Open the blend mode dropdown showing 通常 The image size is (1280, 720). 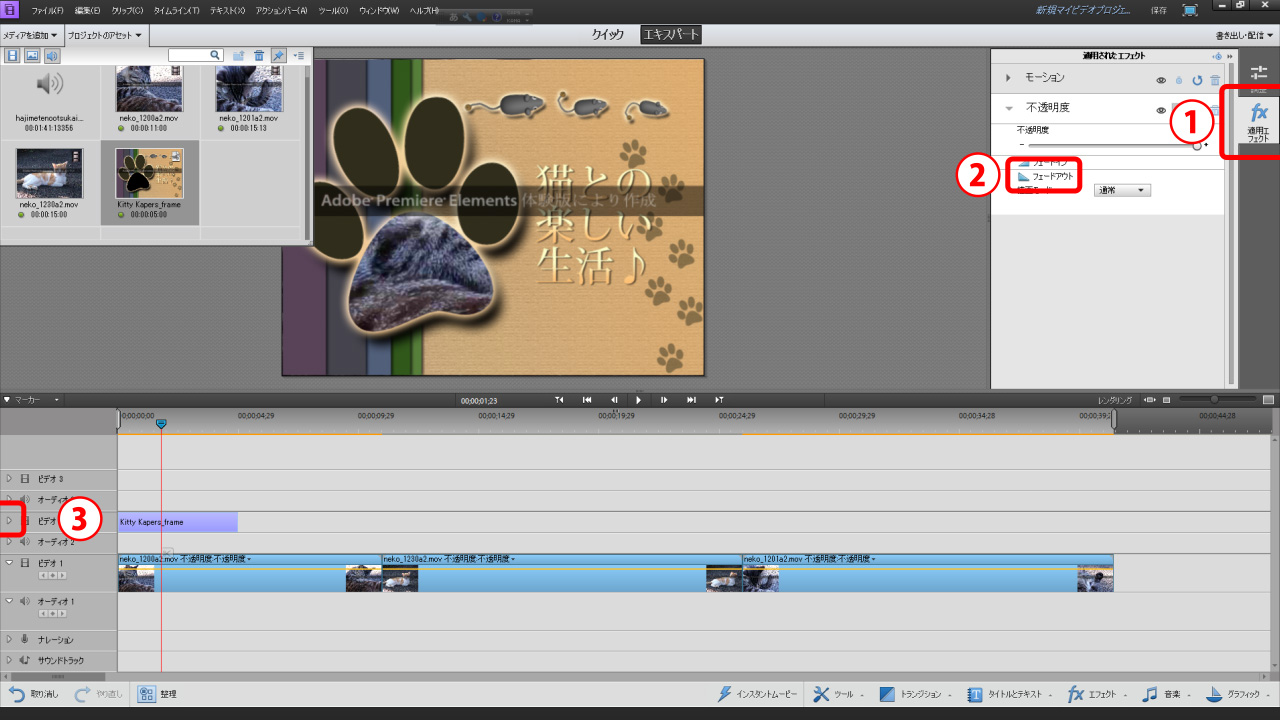click(1122, 190)
